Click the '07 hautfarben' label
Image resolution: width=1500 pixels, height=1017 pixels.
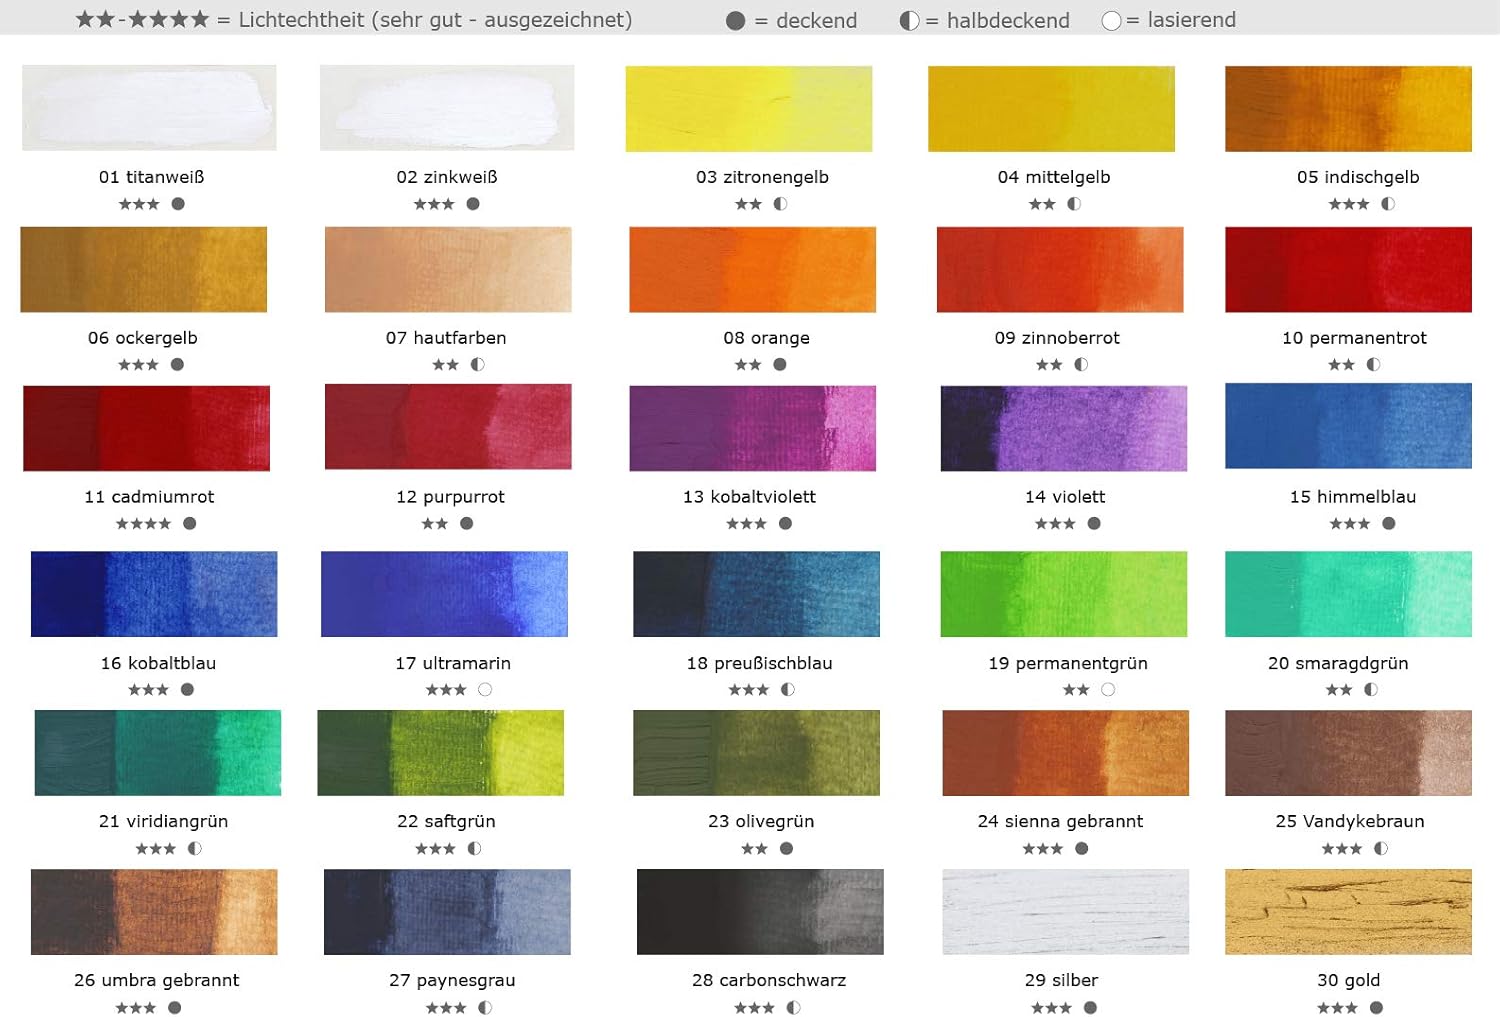coord(446,338)
